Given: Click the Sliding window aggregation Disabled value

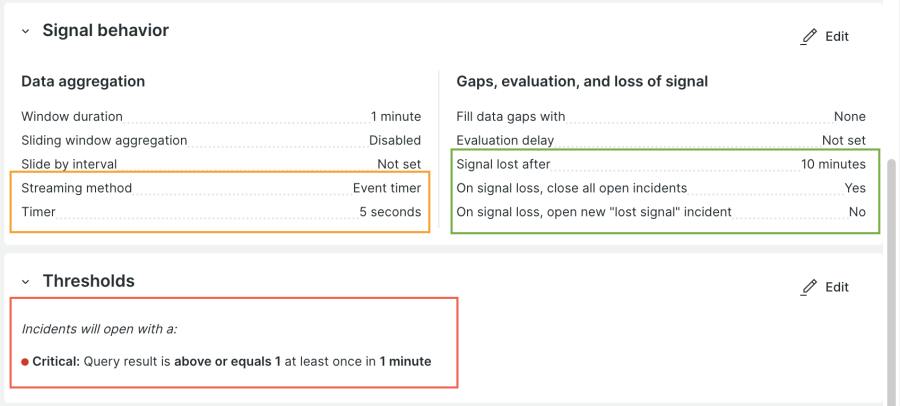Looking at the screenshot, I should (394, 141).
